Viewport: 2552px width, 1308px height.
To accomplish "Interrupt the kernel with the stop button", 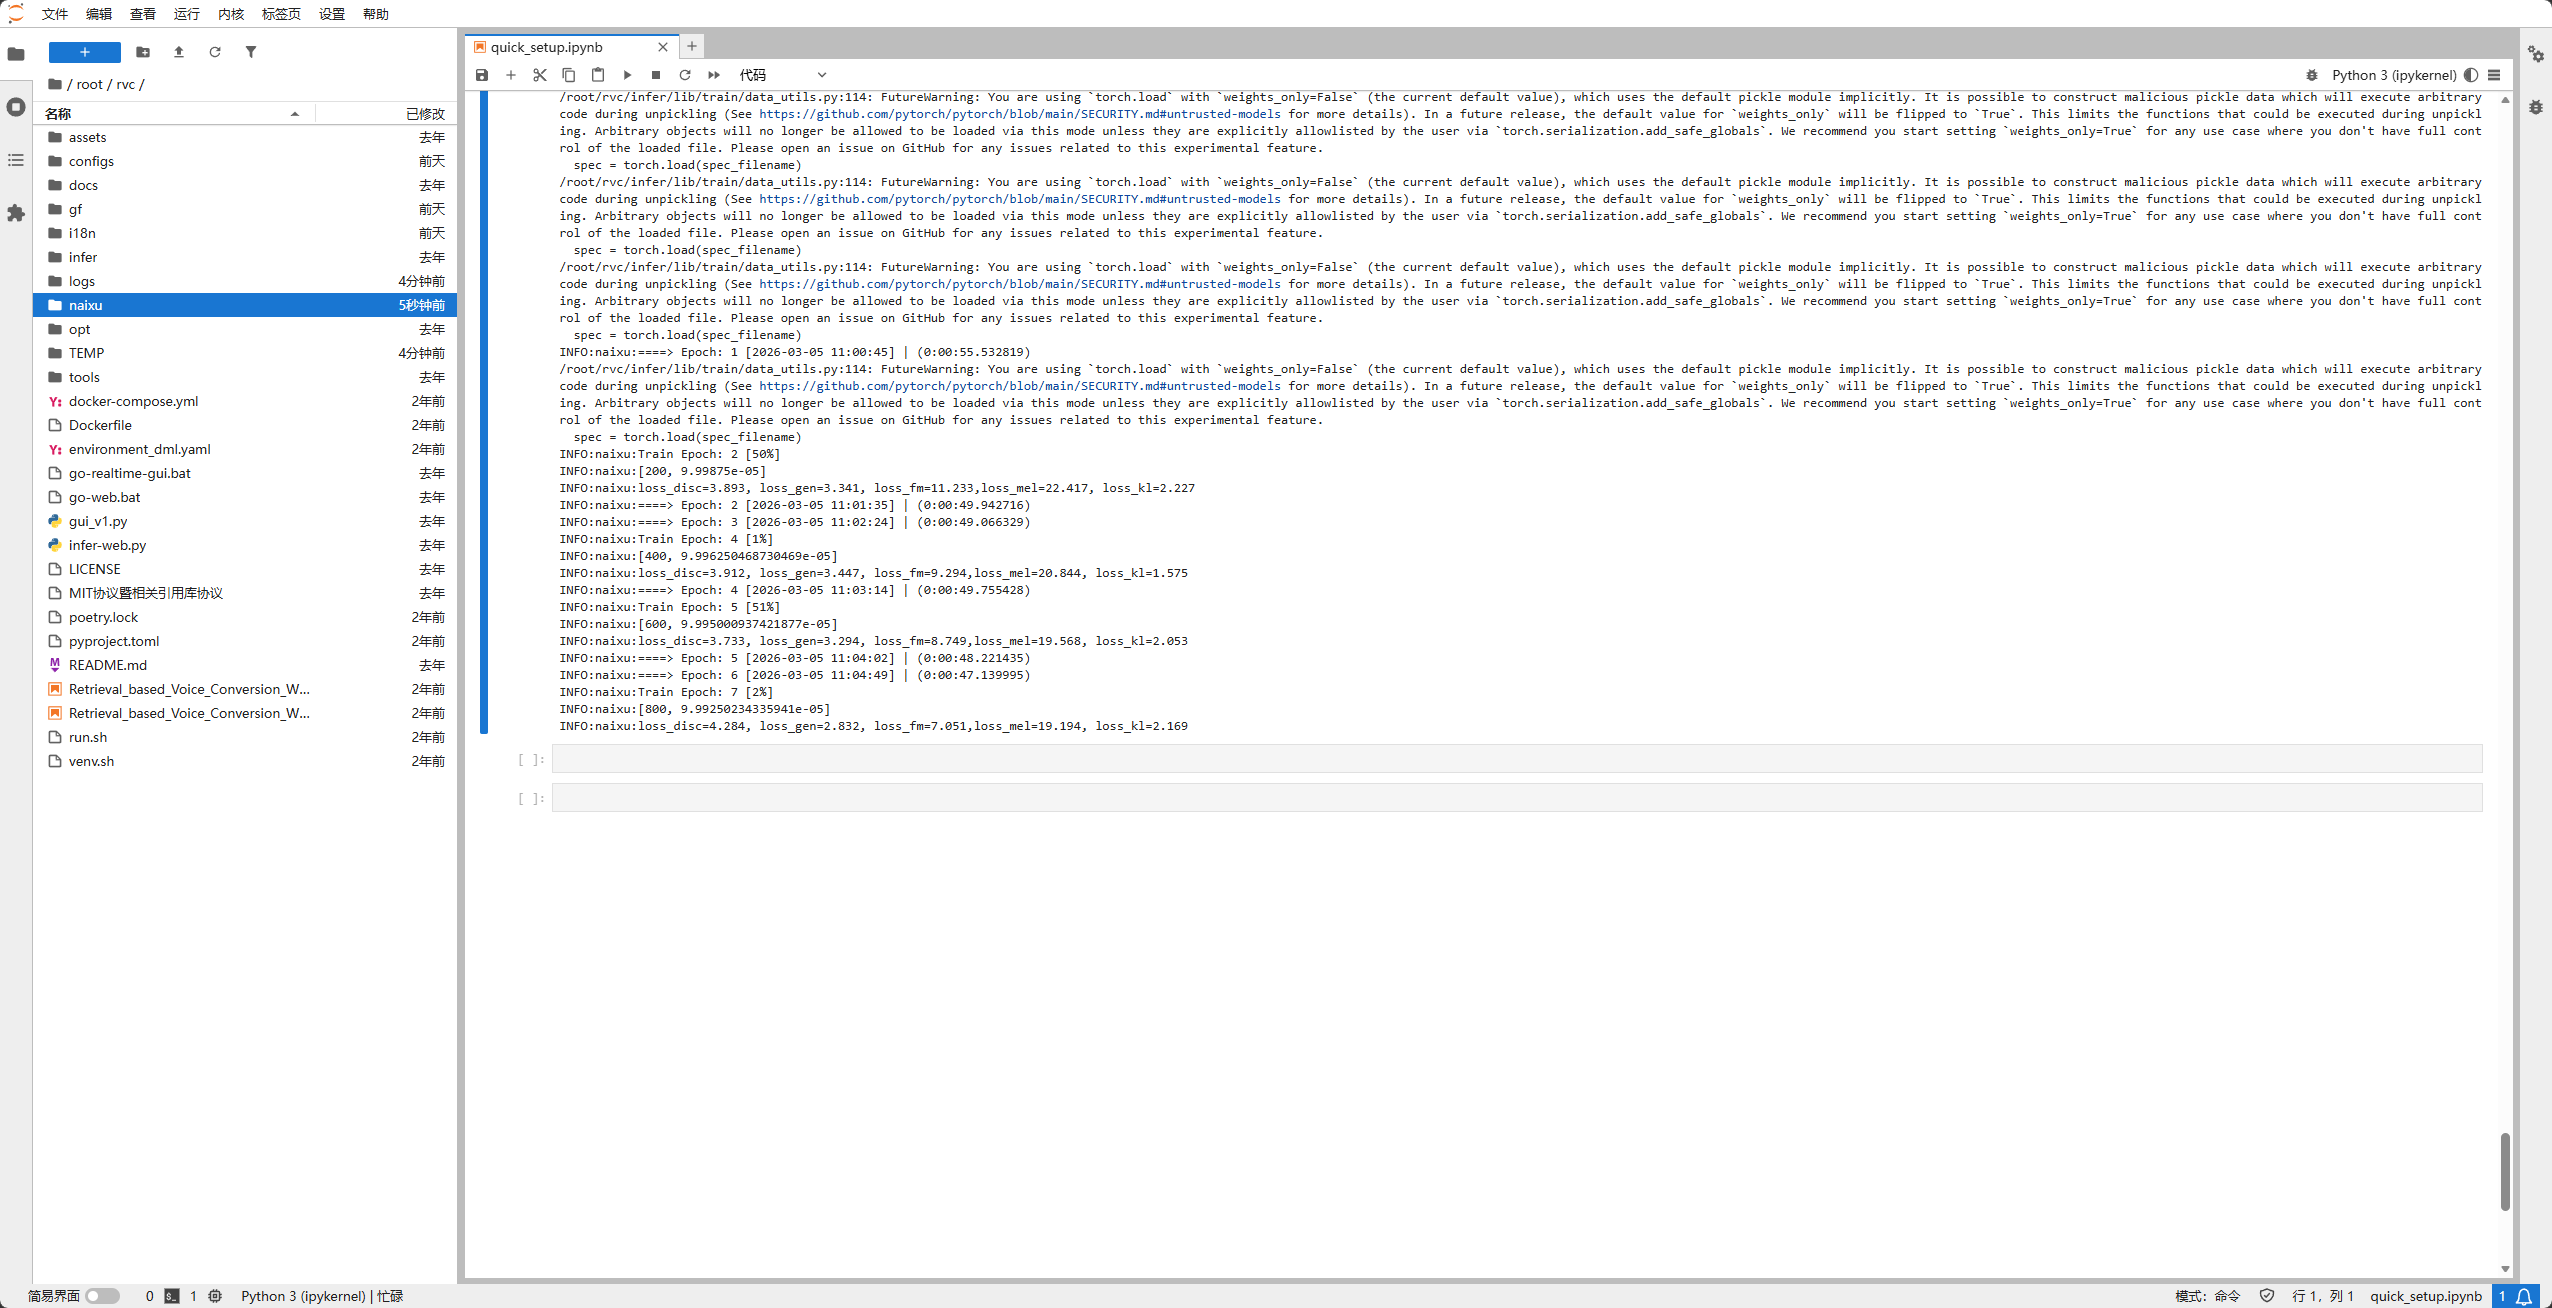I will [656, 75].
